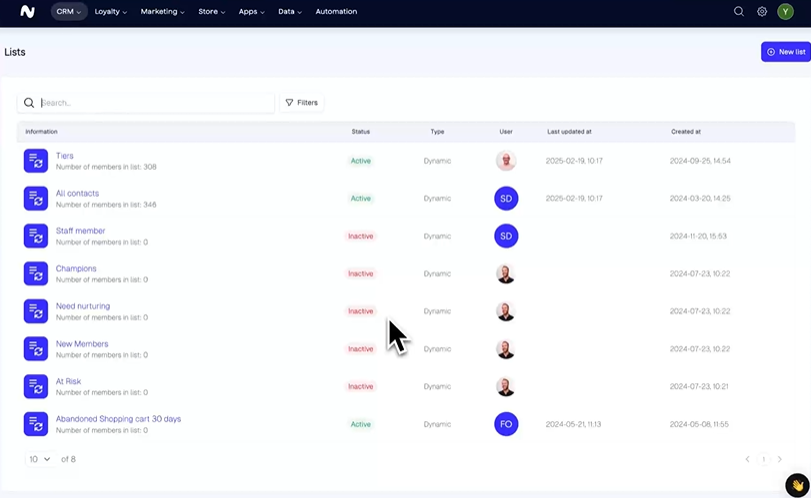The image size is (811, 498).
Task: Click Active badge in Abandoned Shopping cart row
Action: pos(361,424)
